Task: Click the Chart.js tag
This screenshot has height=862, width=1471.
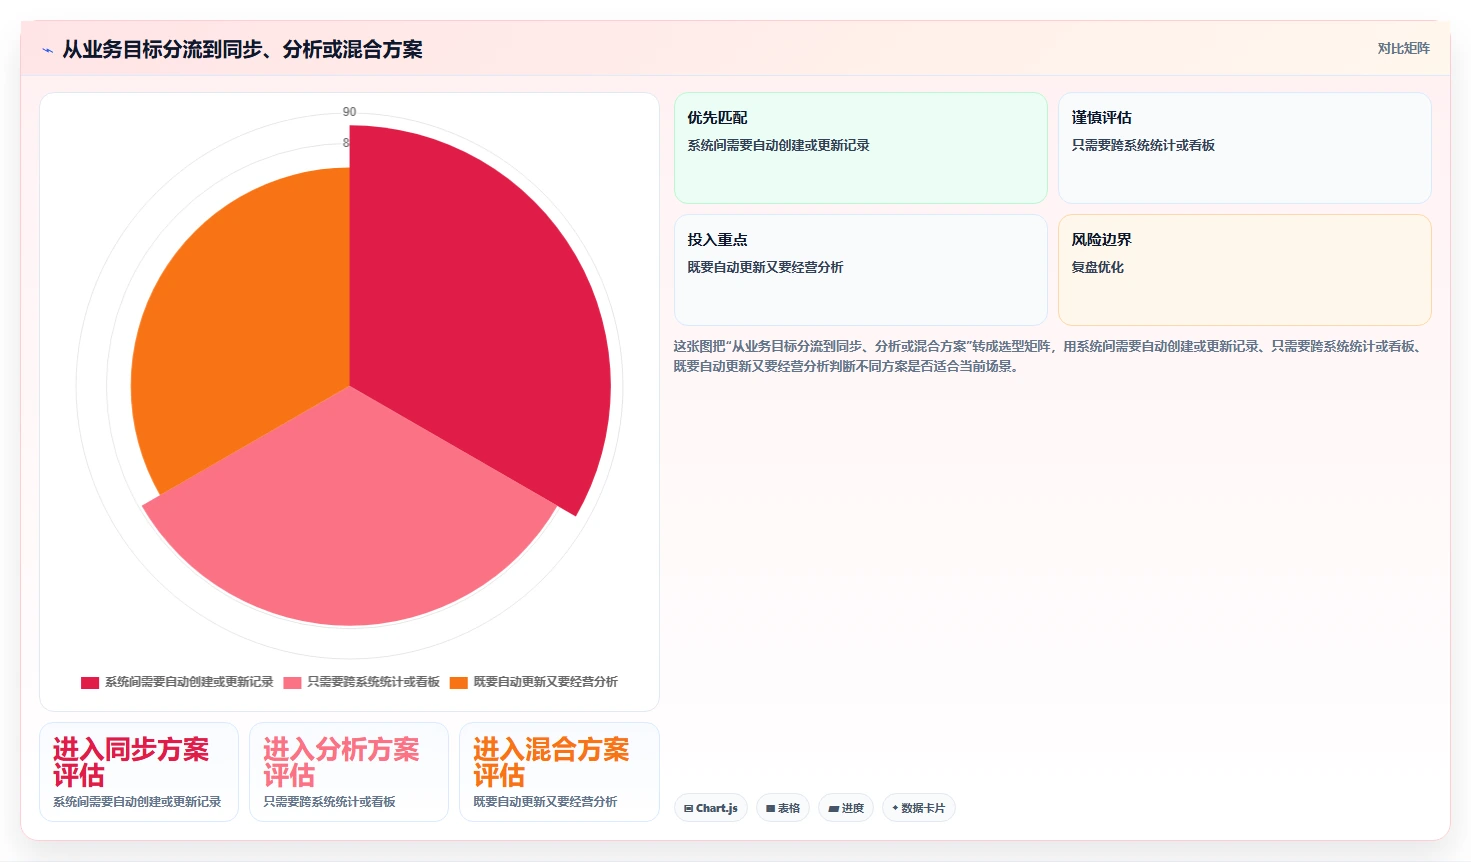Action: pyautogui.click(x=711, y=808)
